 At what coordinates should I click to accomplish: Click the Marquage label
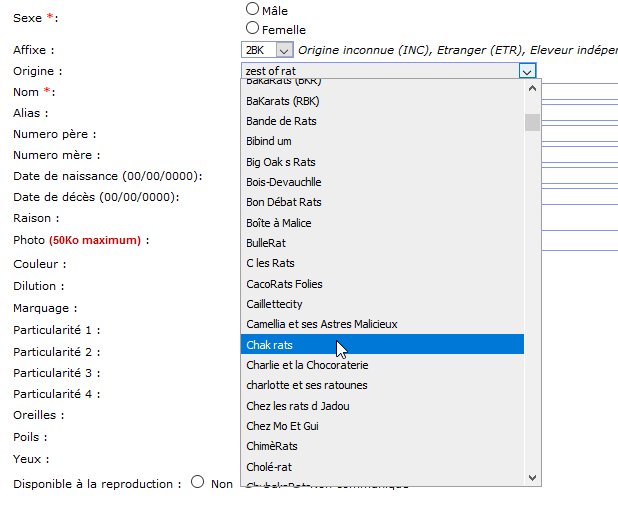(45, 308)
